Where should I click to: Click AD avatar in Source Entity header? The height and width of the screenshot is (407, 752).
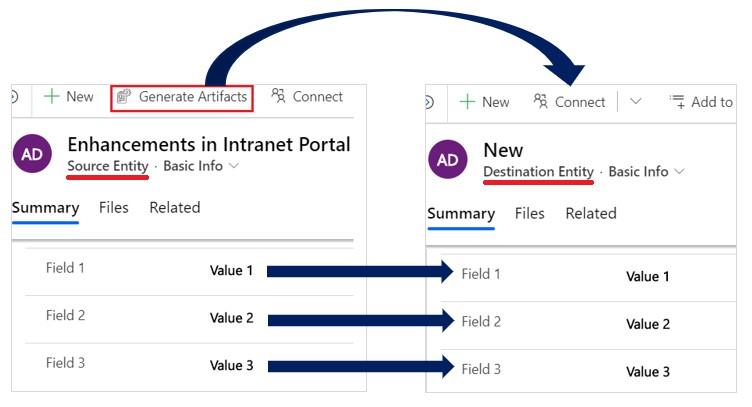click(x=32, y=154)
